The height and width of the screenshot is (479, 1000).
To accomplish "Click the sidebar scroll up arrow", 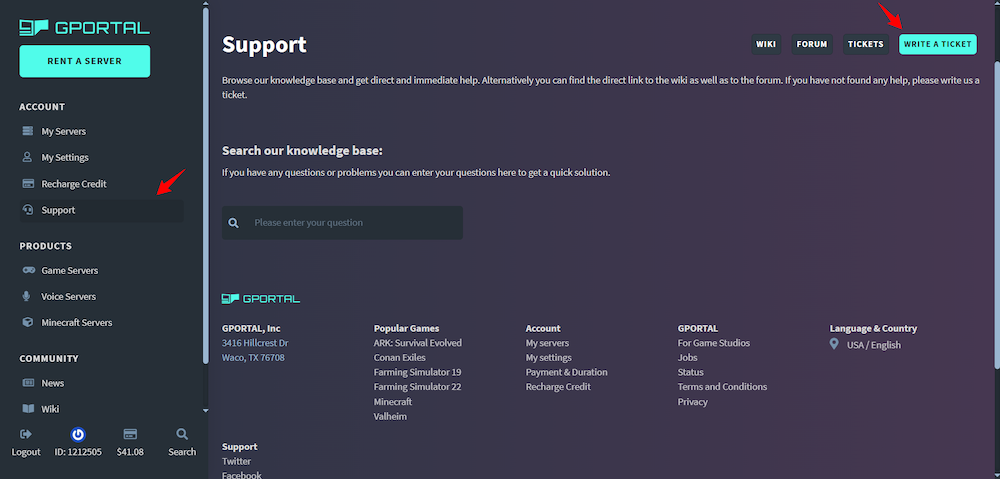I will (205, 3).
